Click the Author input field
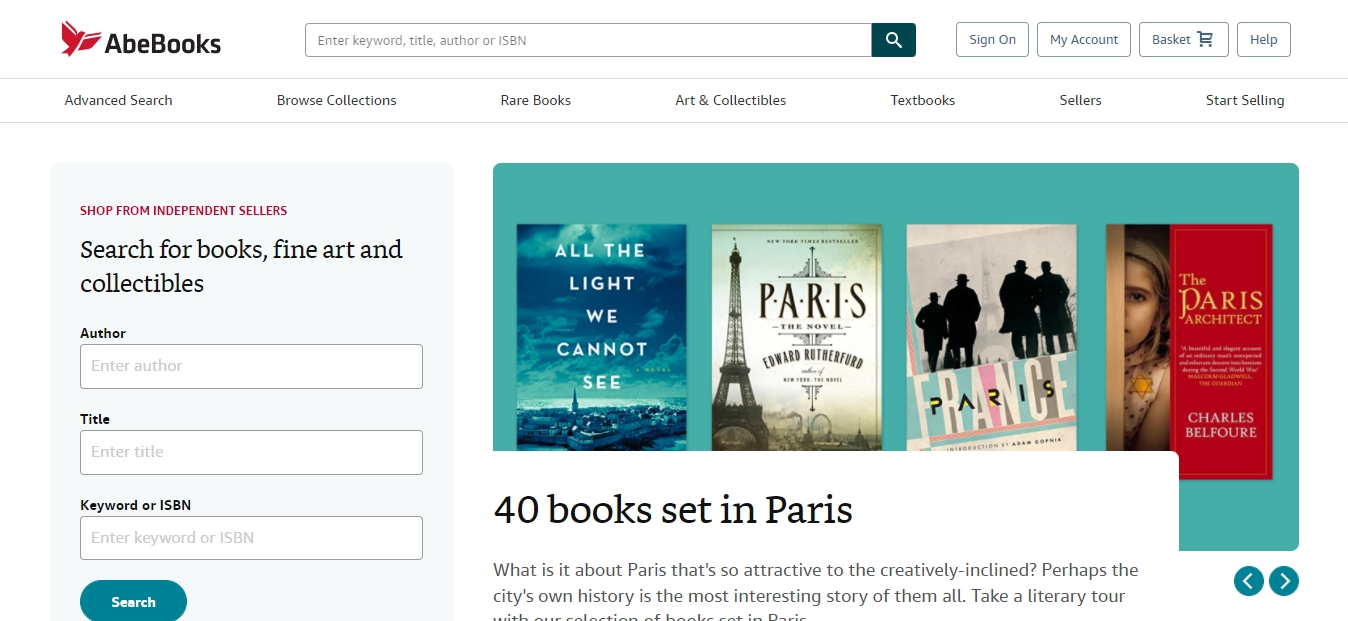The width and height of the screenshot is (1348, 621). coord(251,366)
